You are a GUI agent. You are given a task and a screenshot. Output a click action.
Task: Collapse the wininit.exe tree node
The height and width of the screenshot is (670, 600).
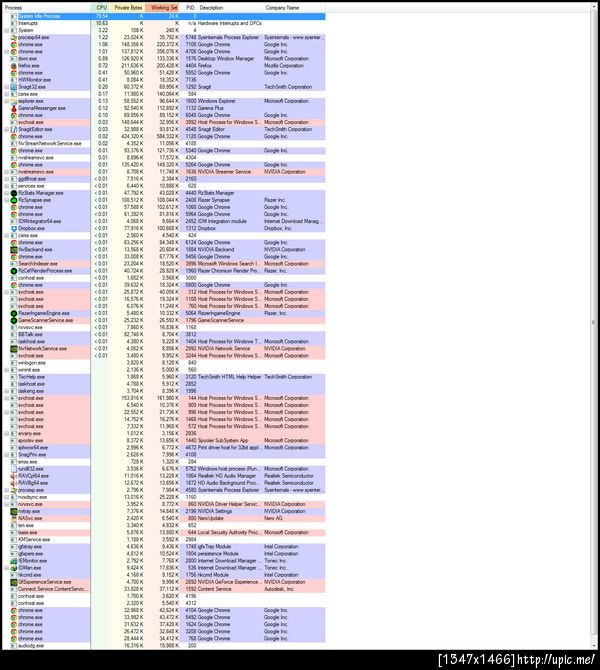pos(6,370)
